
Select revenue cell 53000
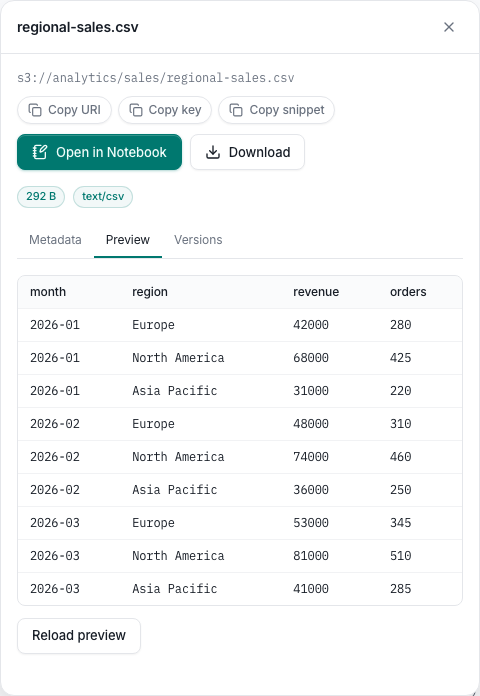pos(311,523)
